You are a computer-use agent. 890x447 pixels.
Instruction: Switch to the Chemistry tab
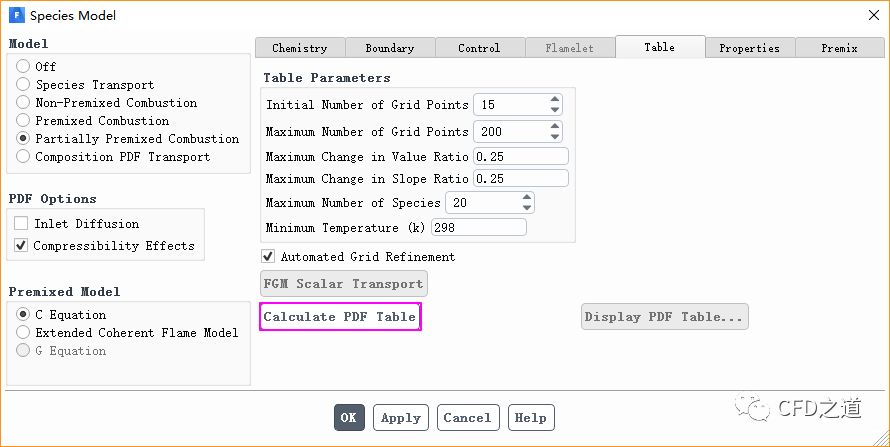pyautogui.click(x=300, y=48)
